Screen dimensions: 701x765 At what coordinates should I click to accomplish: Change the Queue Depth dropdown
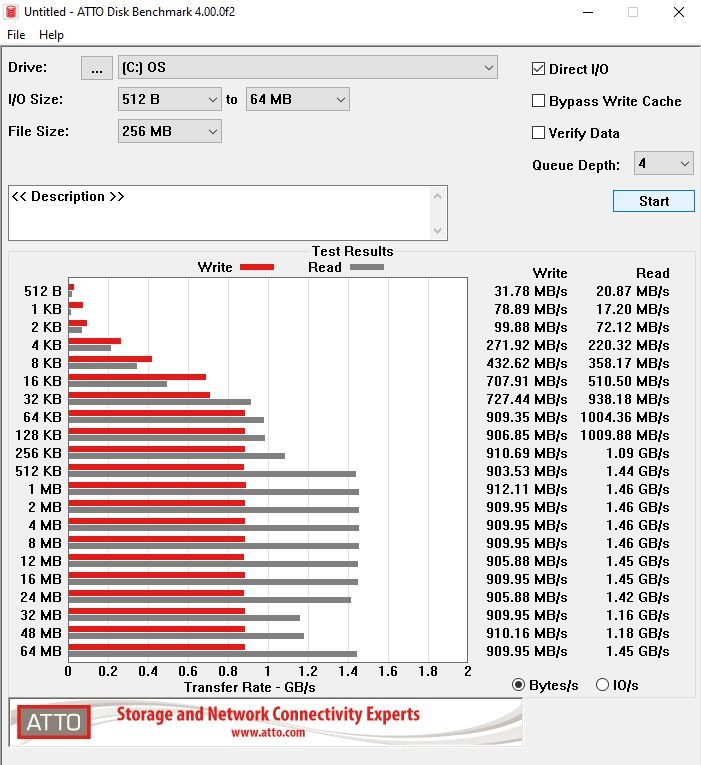tap(664, 164)
